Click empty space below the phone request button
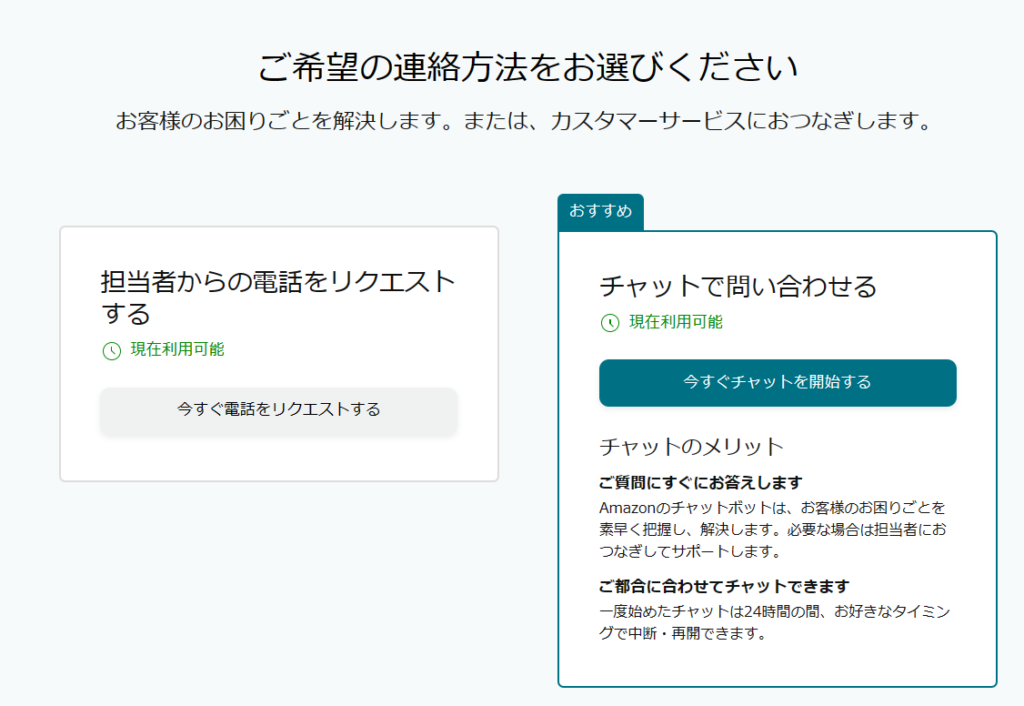The height and width of the screenshot is (706, 1024). (278, 458)
